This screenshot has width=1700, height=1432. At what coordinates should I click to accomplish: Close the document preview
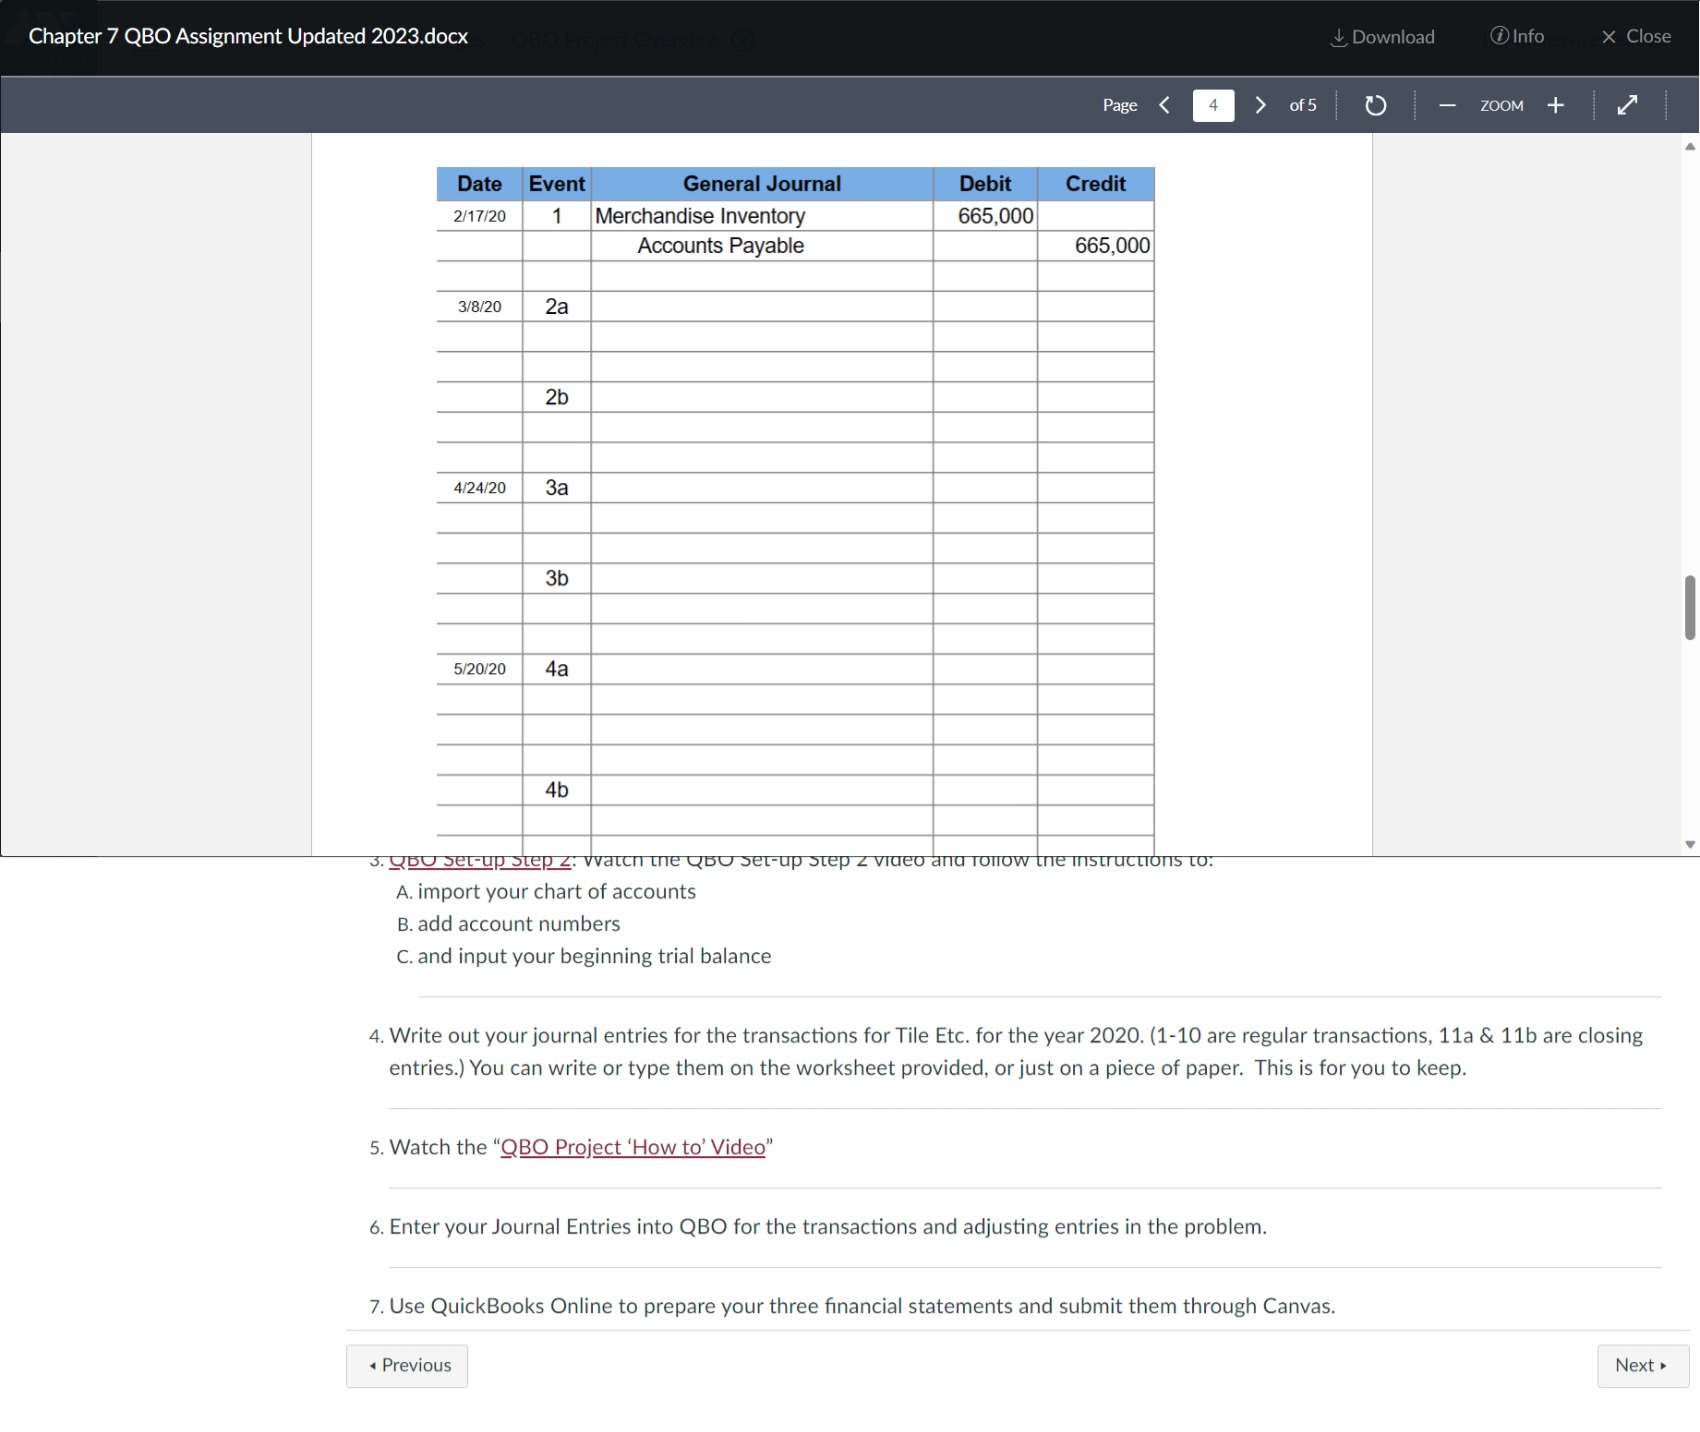[1634, 36]
